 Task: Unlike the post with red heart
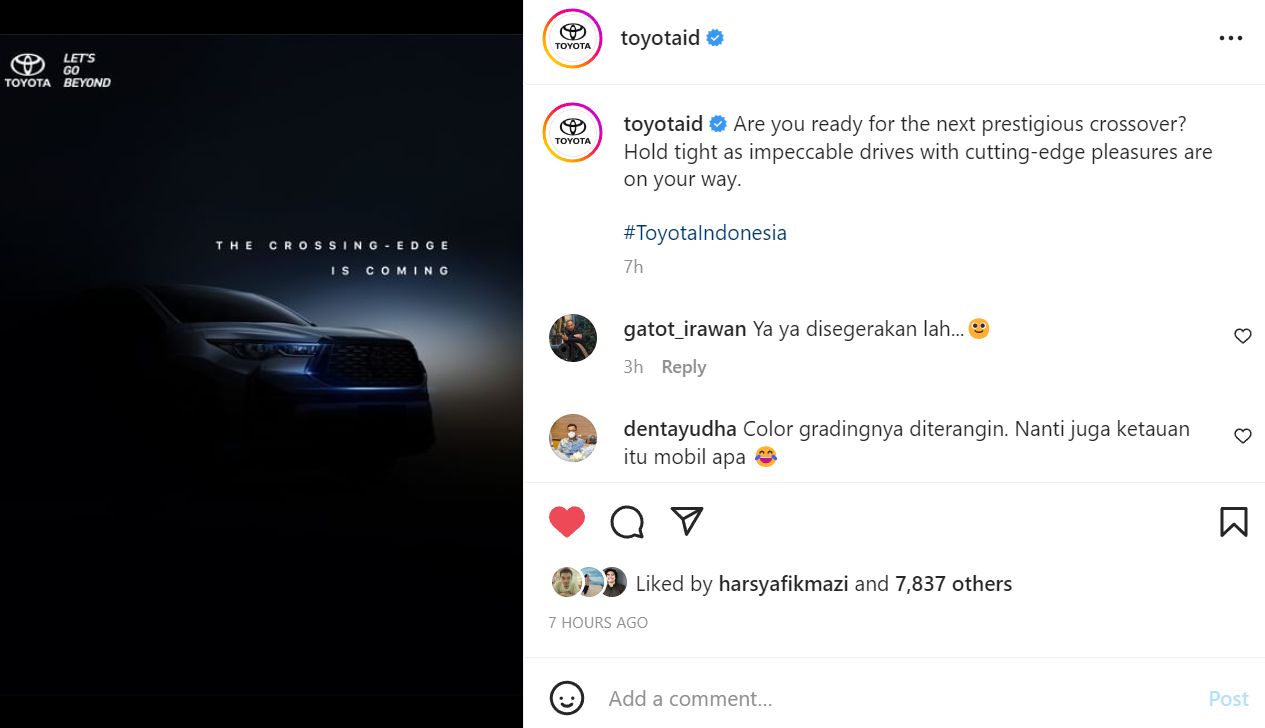coord(567,522)
